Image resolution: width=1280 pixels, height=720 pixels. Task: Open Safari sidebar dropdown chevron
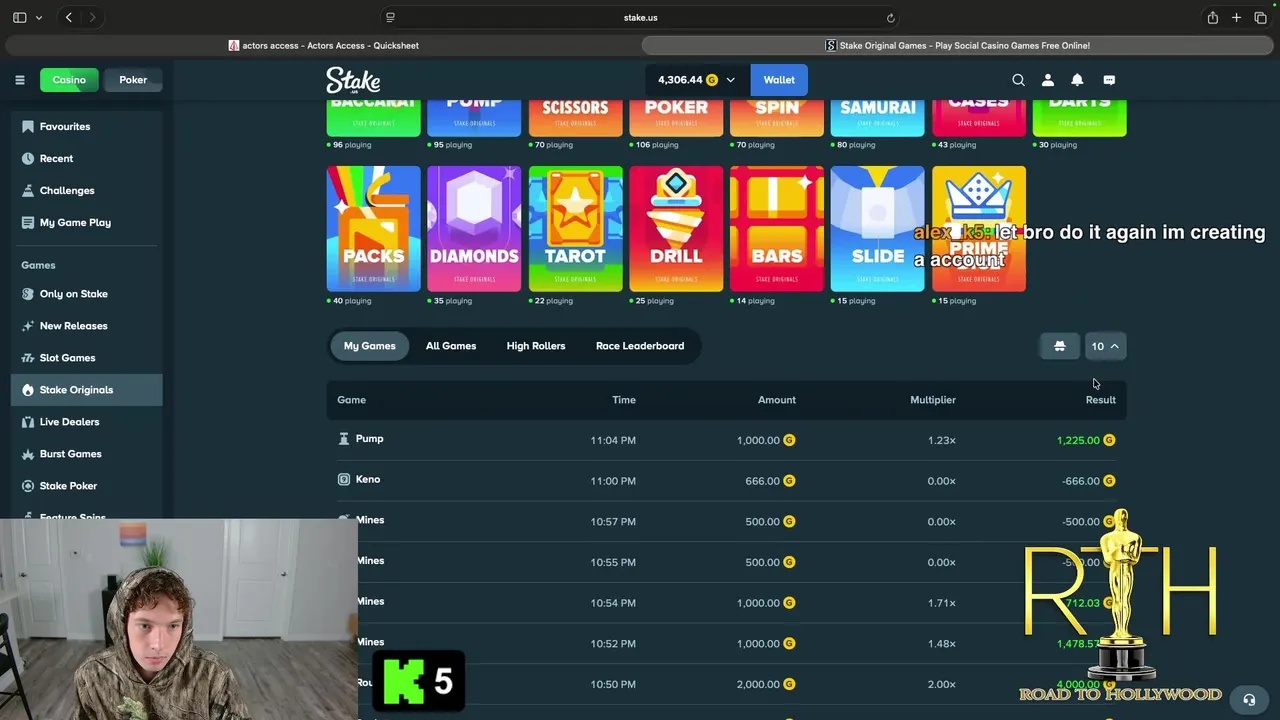[39, 18]
